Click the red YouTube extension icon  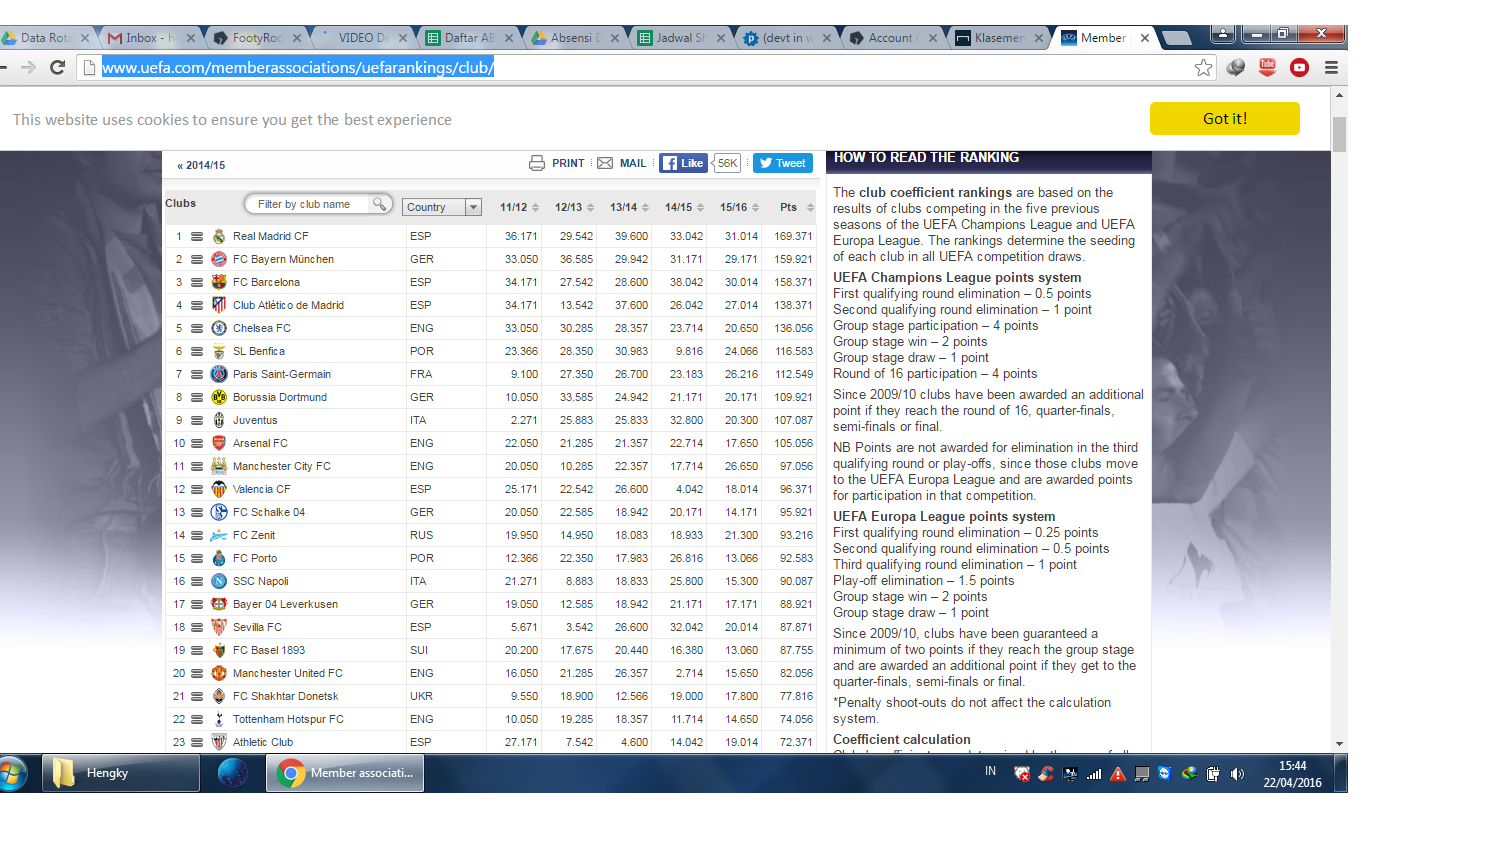tap(1300, 67)
